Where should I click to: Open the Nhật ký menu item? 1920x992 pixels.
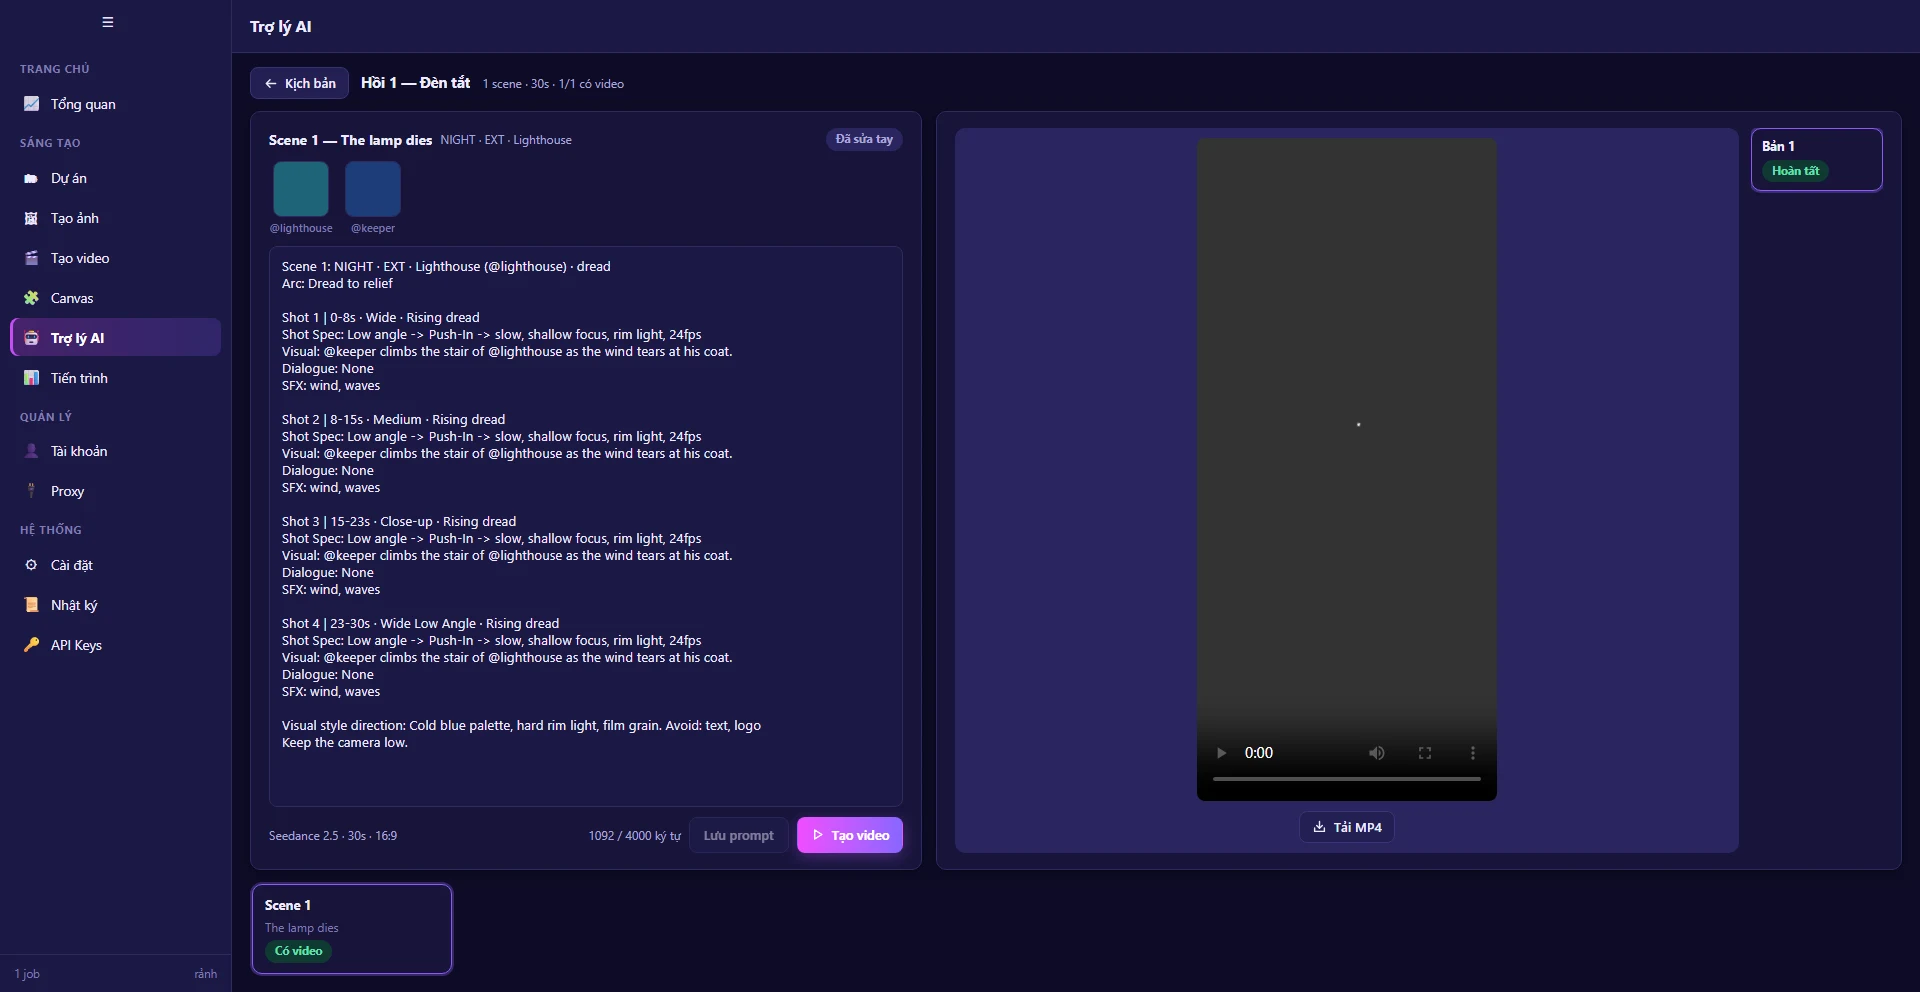116,605
